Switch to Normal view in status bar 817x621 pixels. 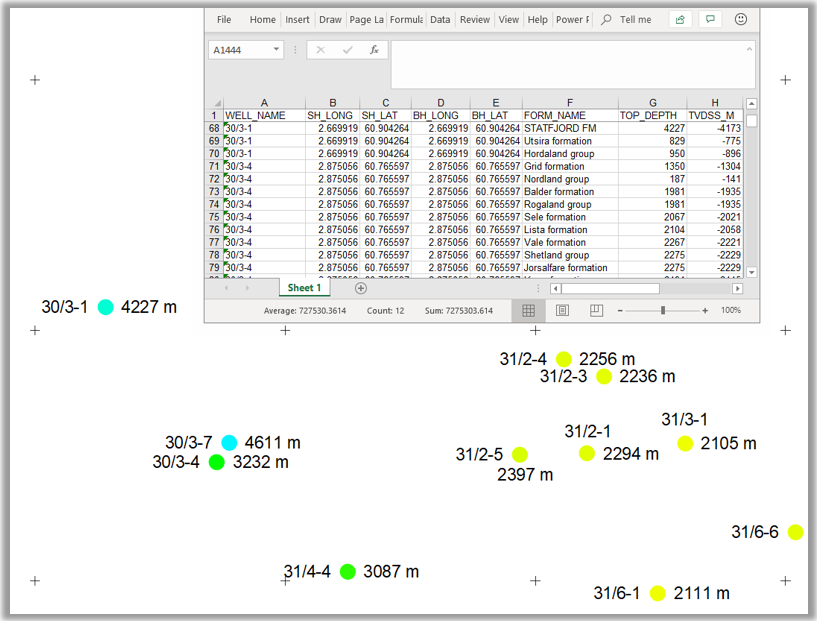point(528,311)
